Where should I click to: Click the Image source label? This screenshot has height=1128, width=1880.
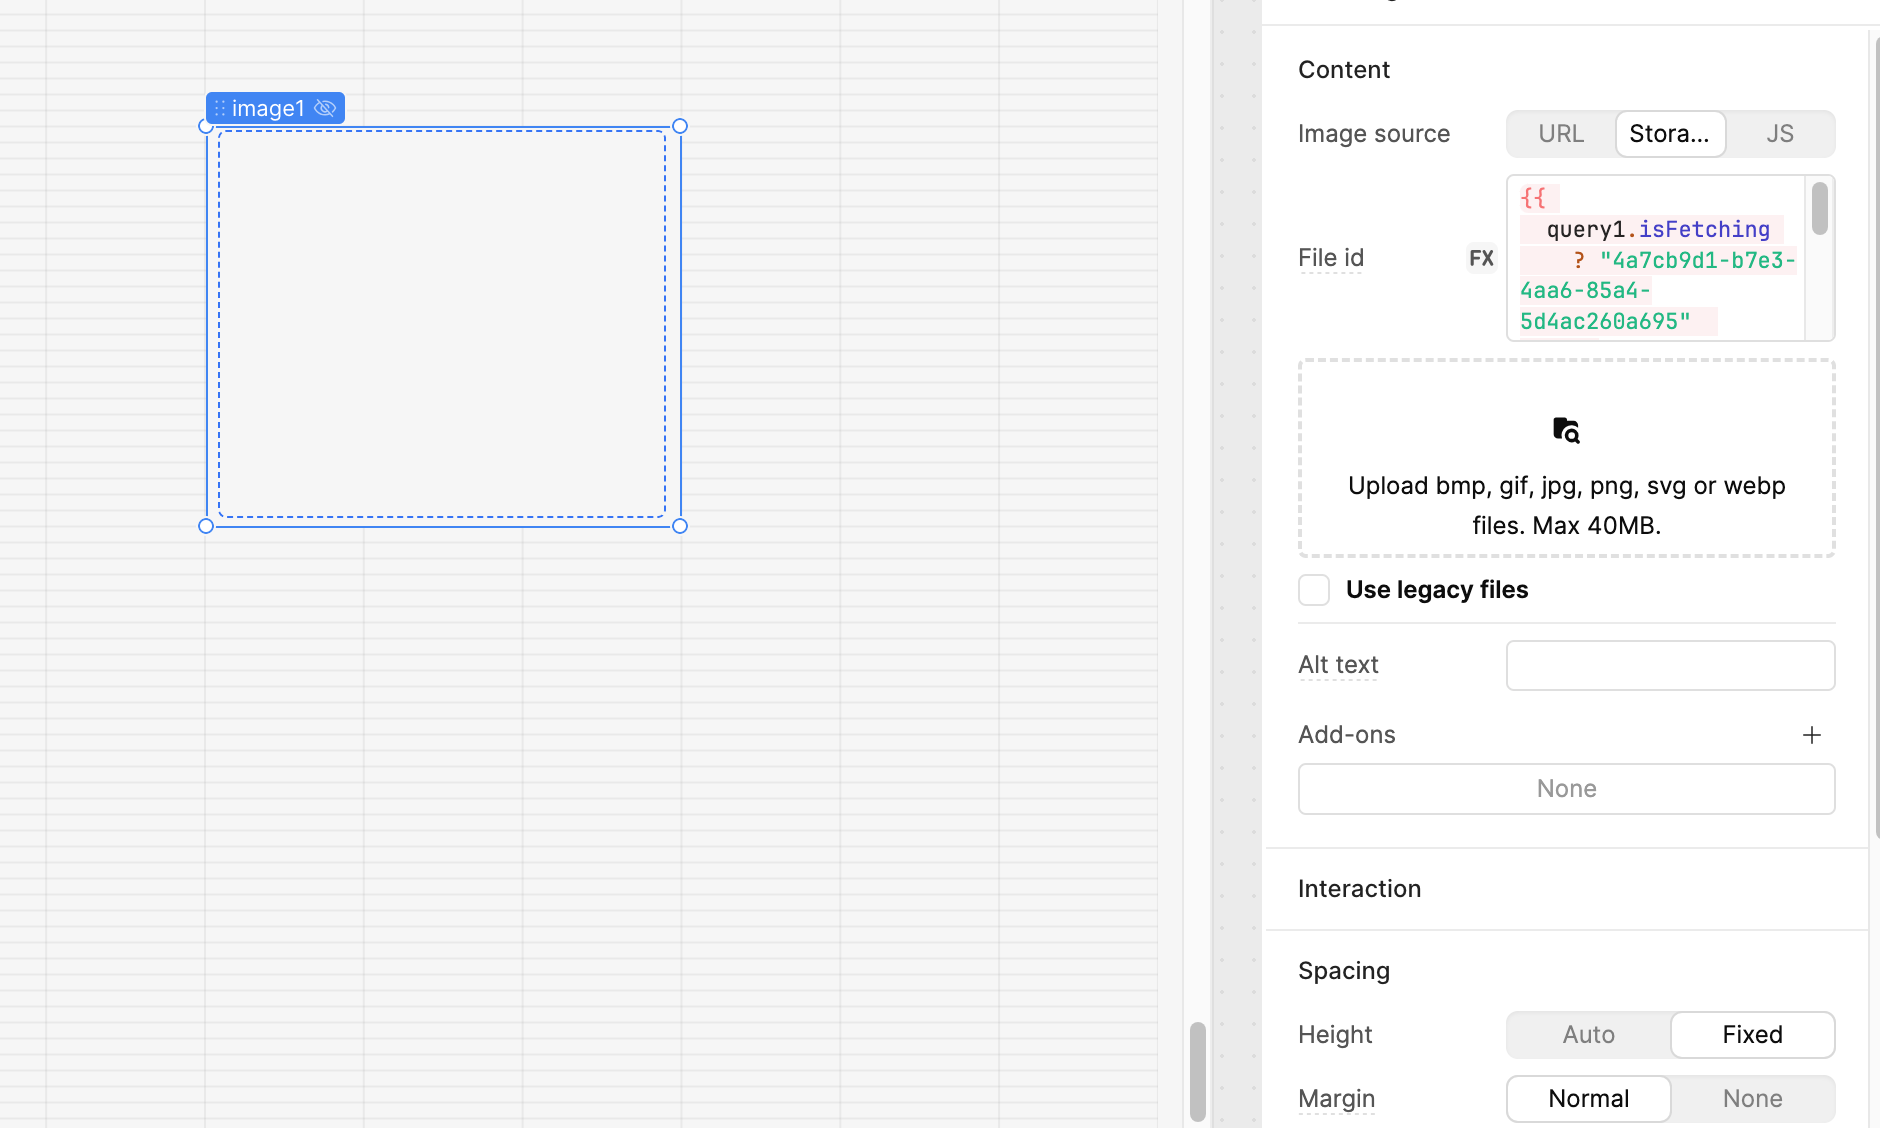pyautogui.click(x=1374, y=134)
